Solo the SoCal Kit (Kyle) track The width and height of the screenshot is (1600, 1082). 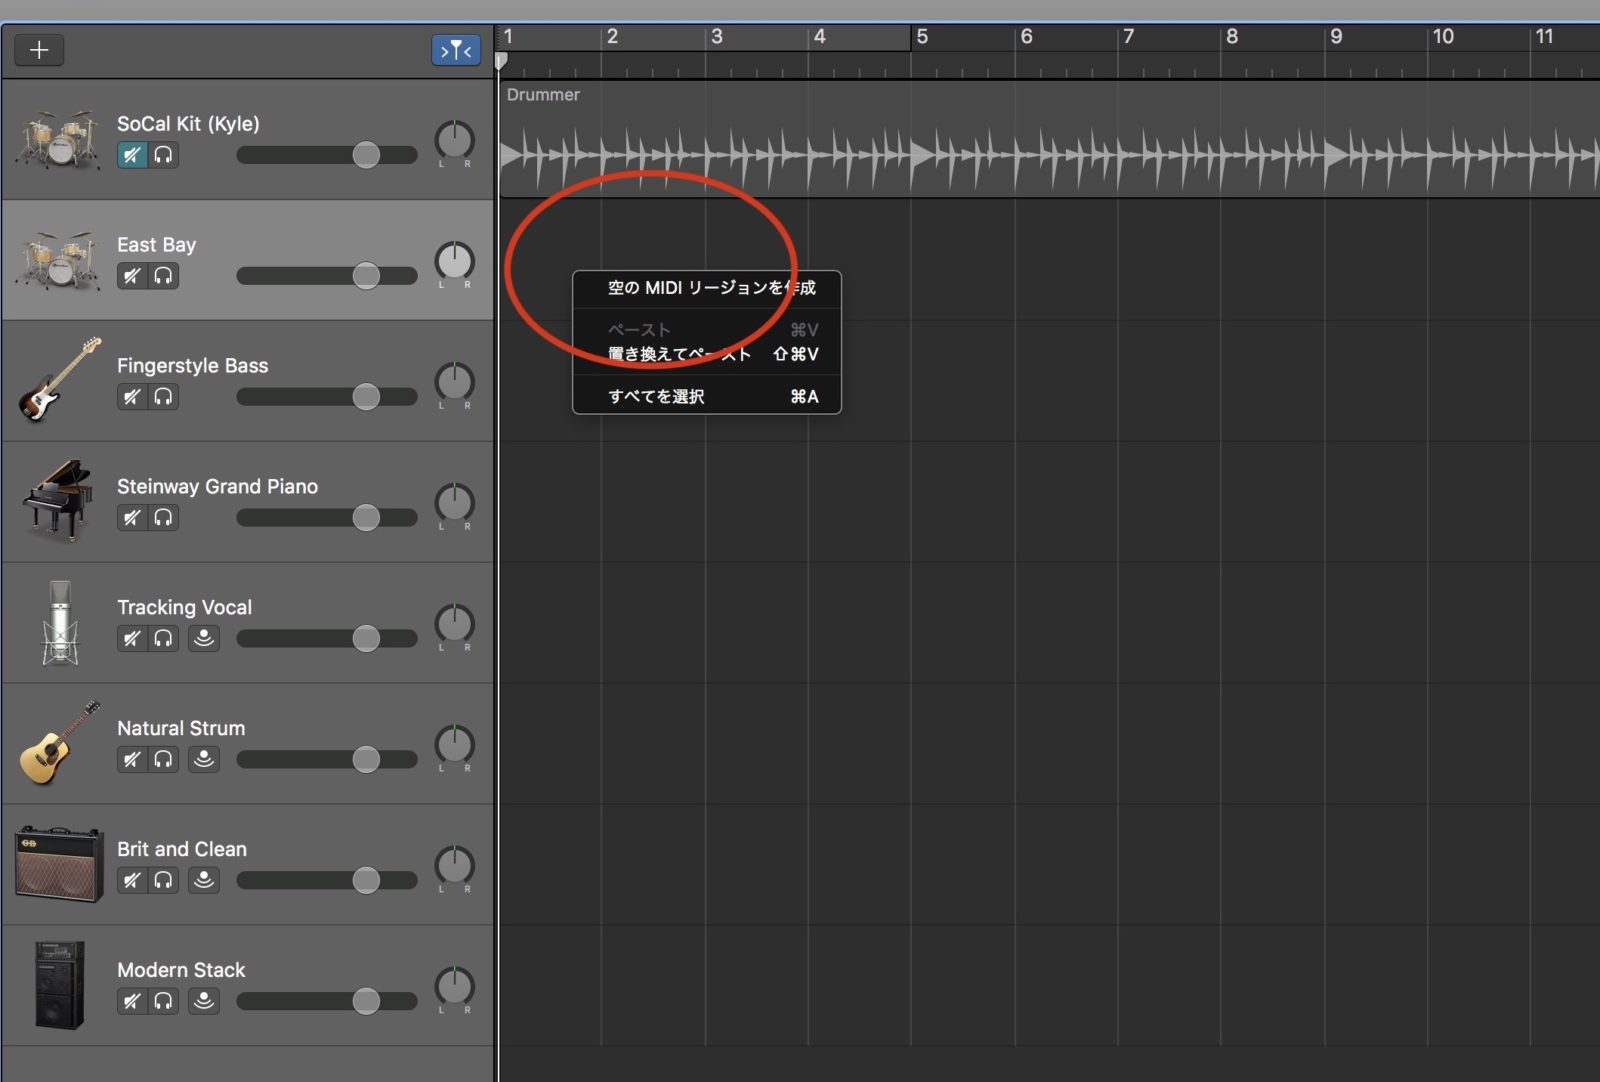(x=163, y=155)
